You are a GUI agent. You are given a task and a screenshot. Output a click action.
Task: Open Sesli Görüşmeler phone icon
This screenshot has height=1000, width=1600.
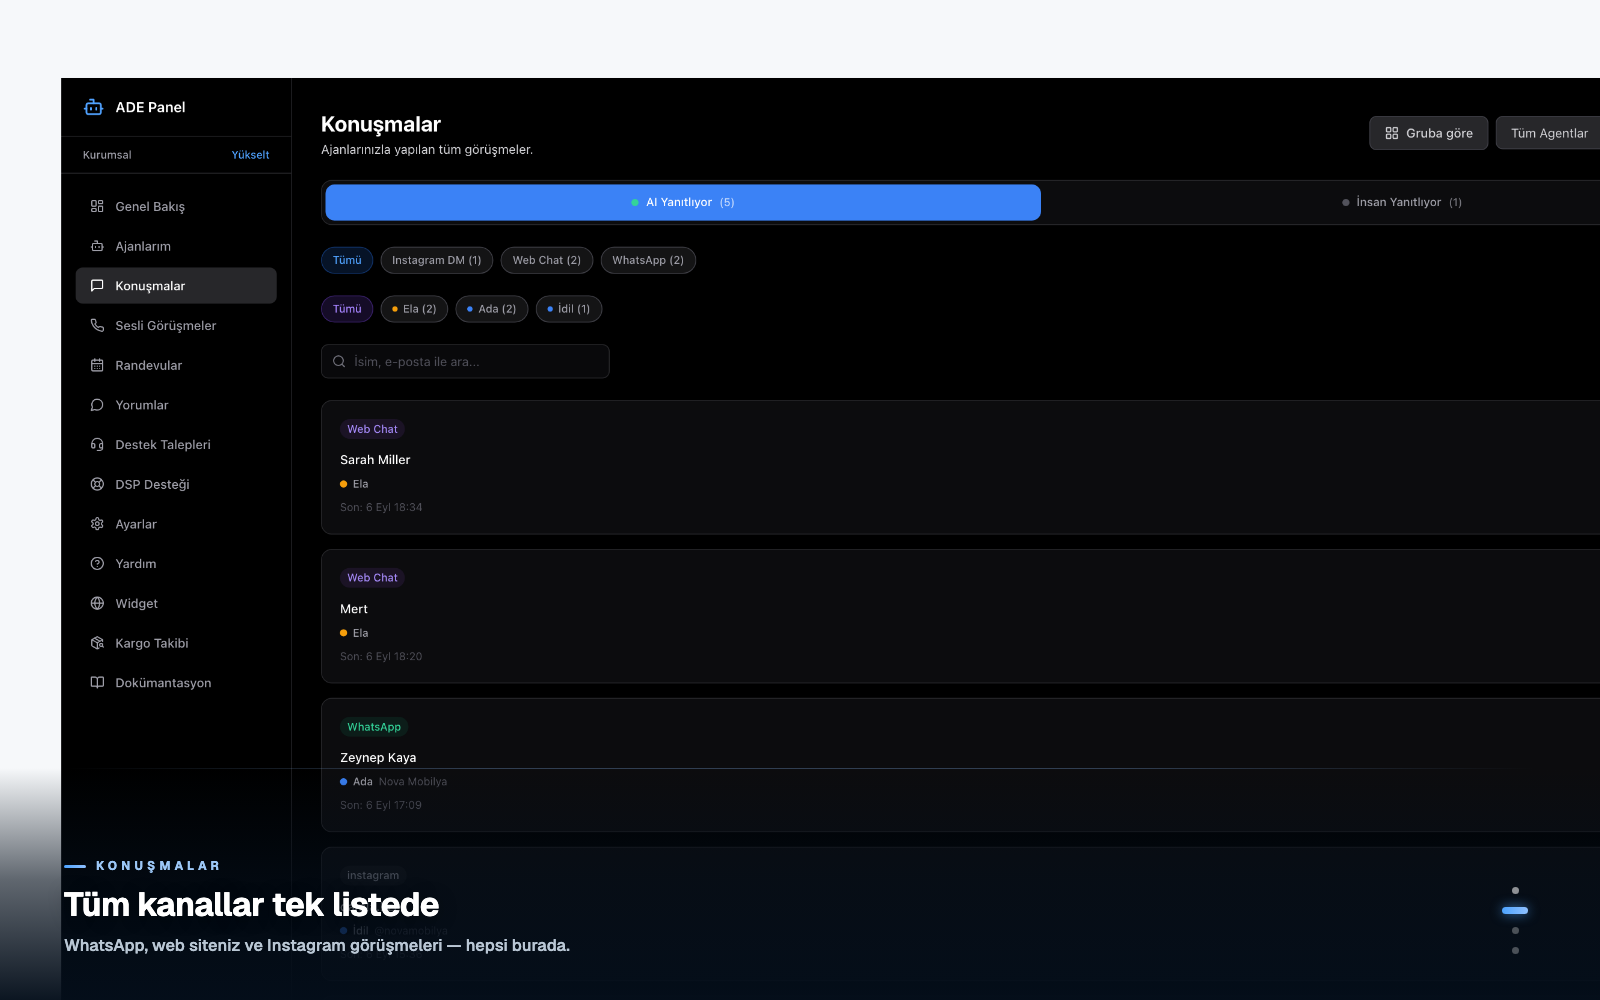pyautogui.click(x=97, y=325)
